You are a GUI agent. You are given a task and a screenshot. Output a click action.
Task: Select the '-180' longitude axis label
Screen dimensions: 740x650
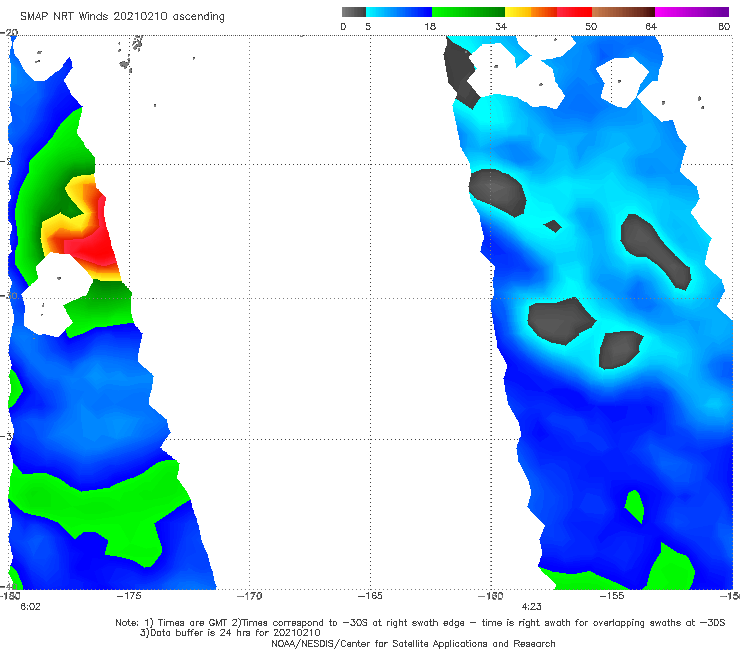[x=10, y=596]
